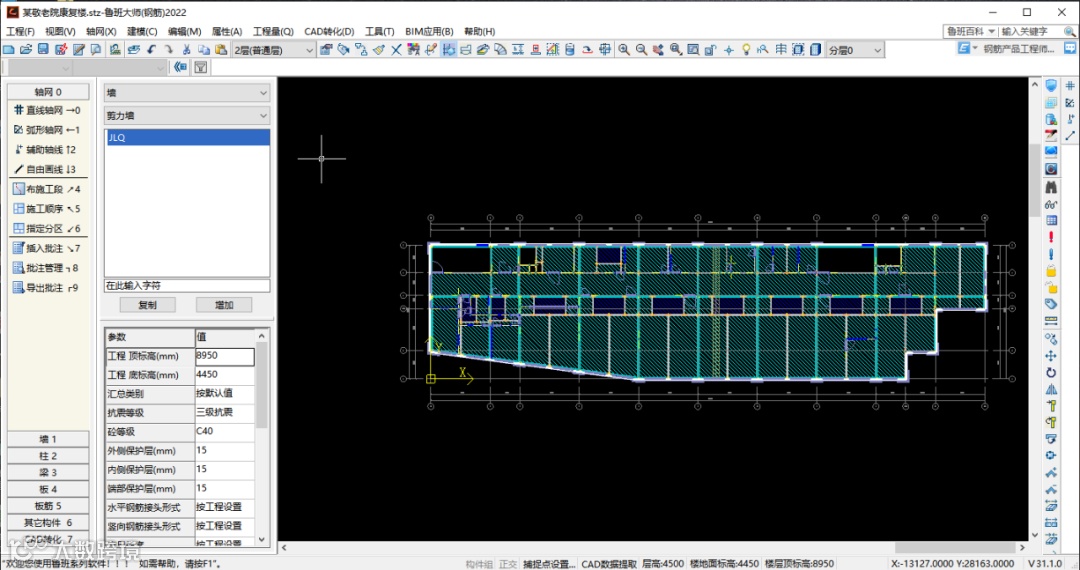Viewport: 1080px width, 570px height.
Task: Click the light bulb icon in toolbar
Action: click(745, 50)
